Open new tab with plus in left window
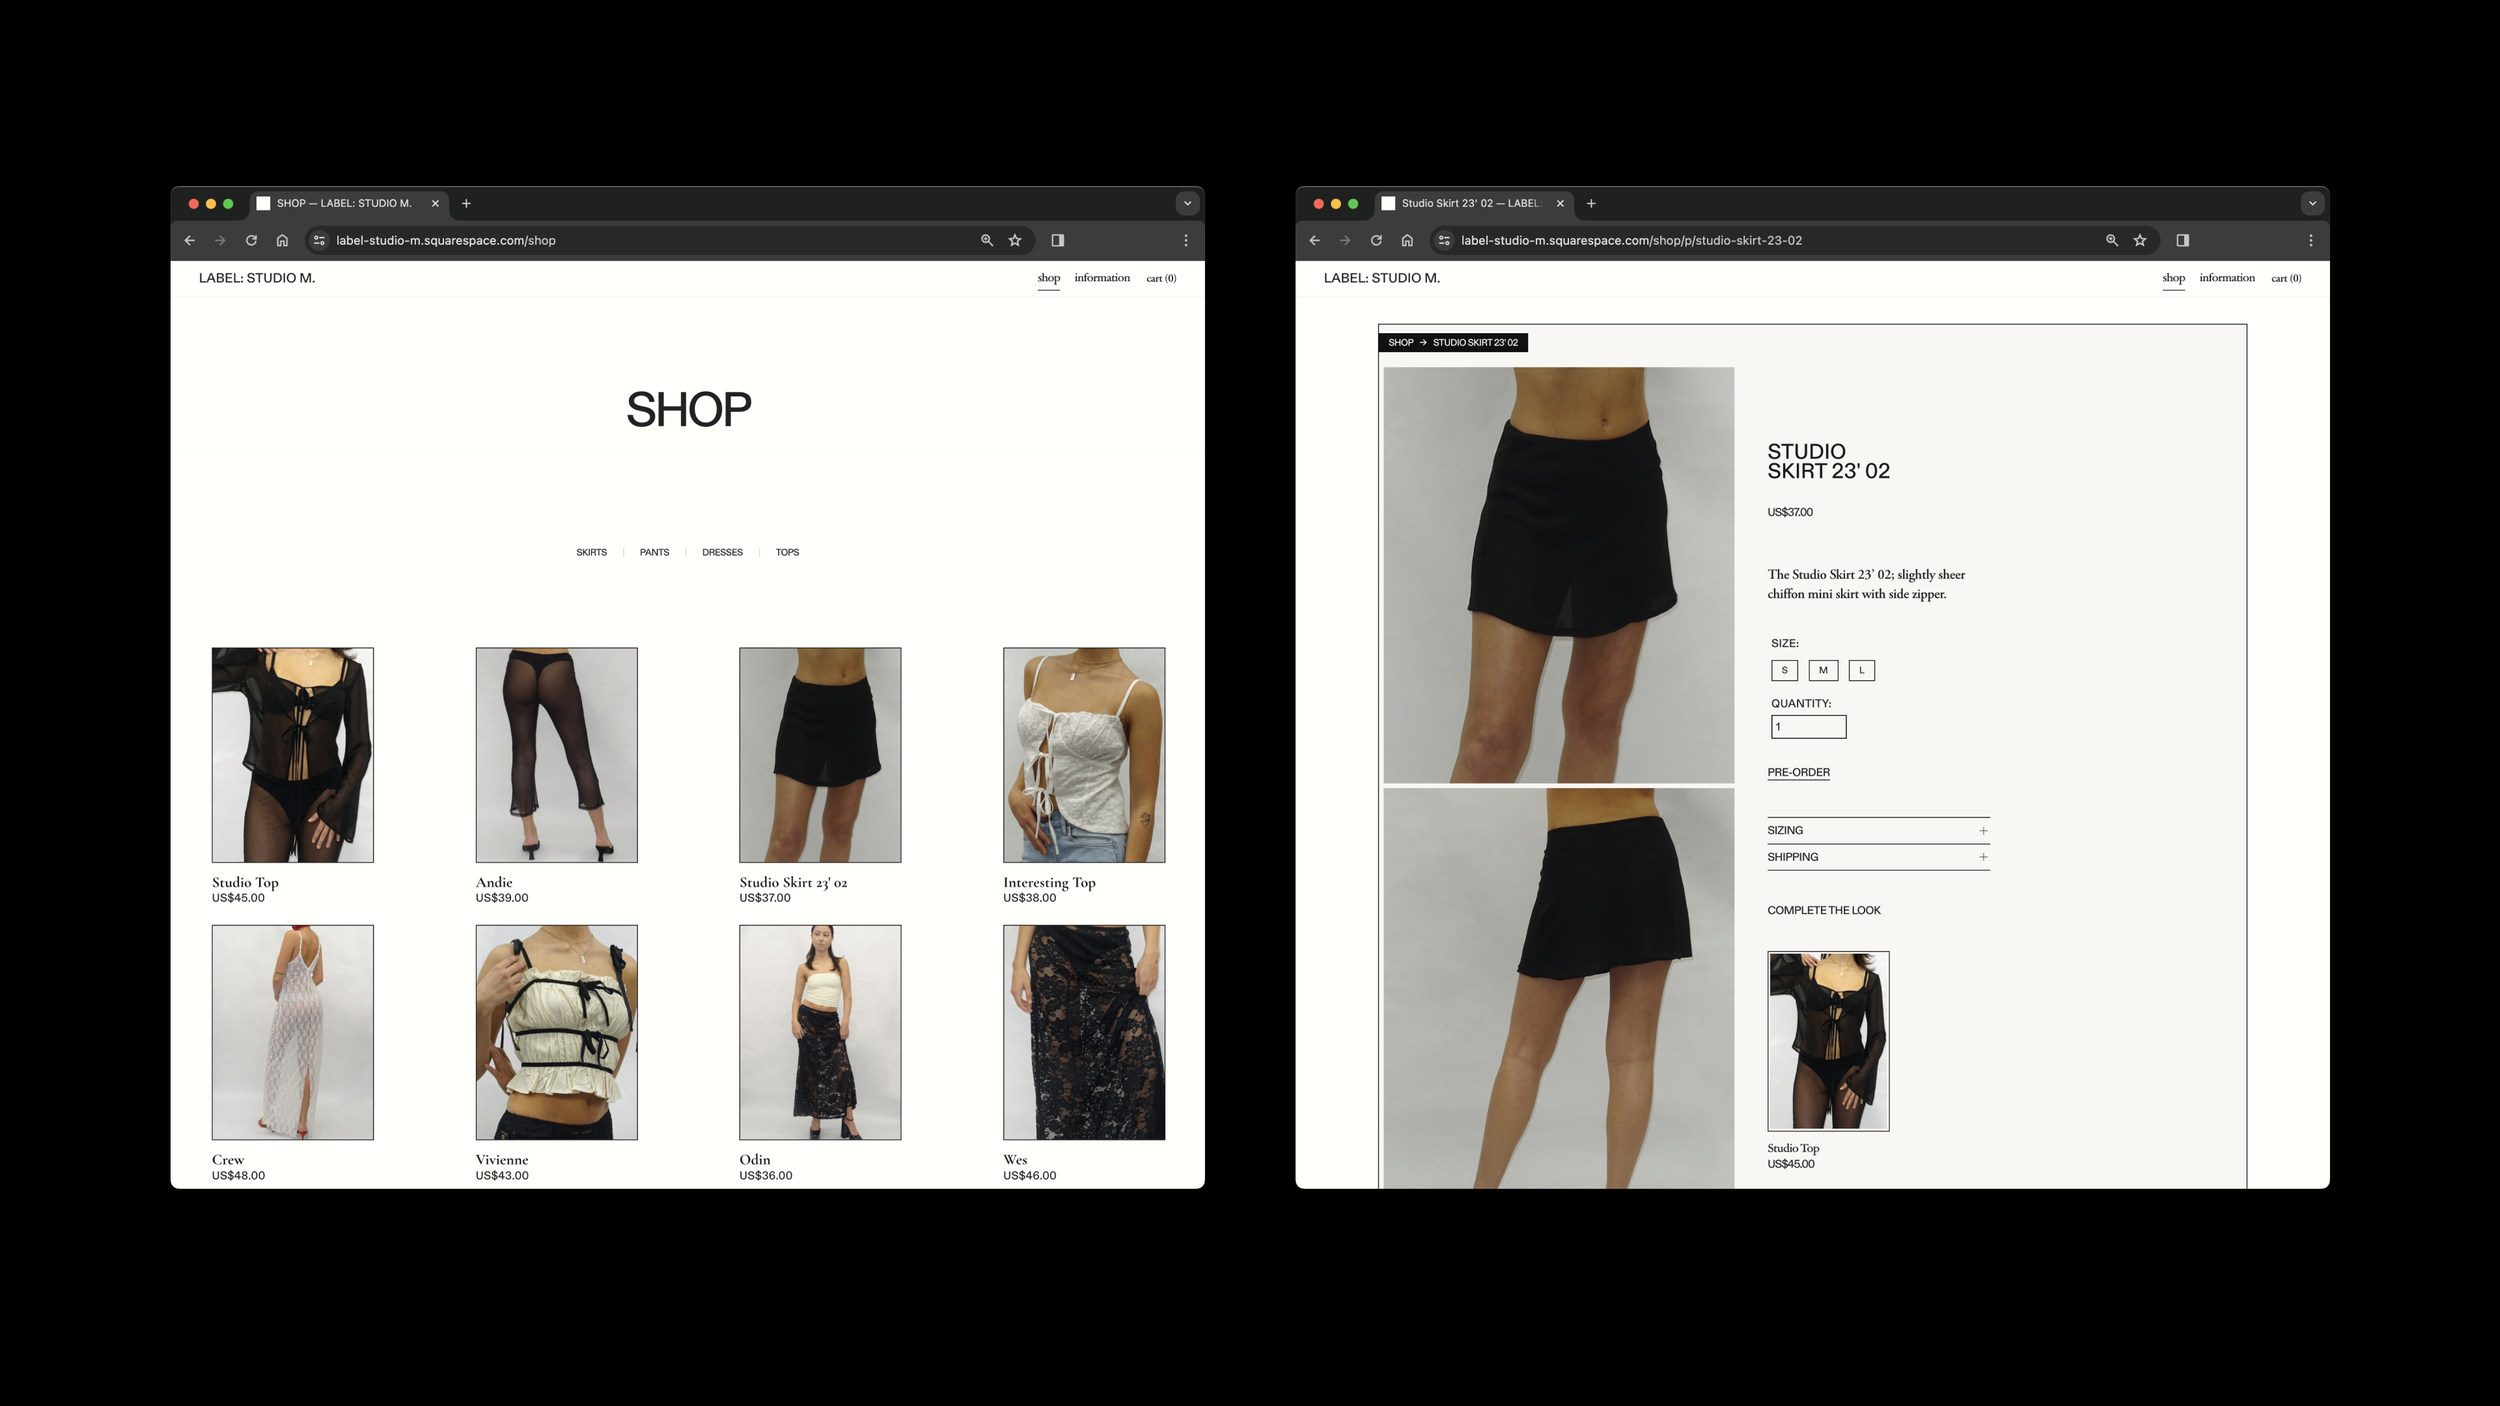The height and width of the screenshot is (1406, 2500). pyautogui.click(x=466, y=203)
